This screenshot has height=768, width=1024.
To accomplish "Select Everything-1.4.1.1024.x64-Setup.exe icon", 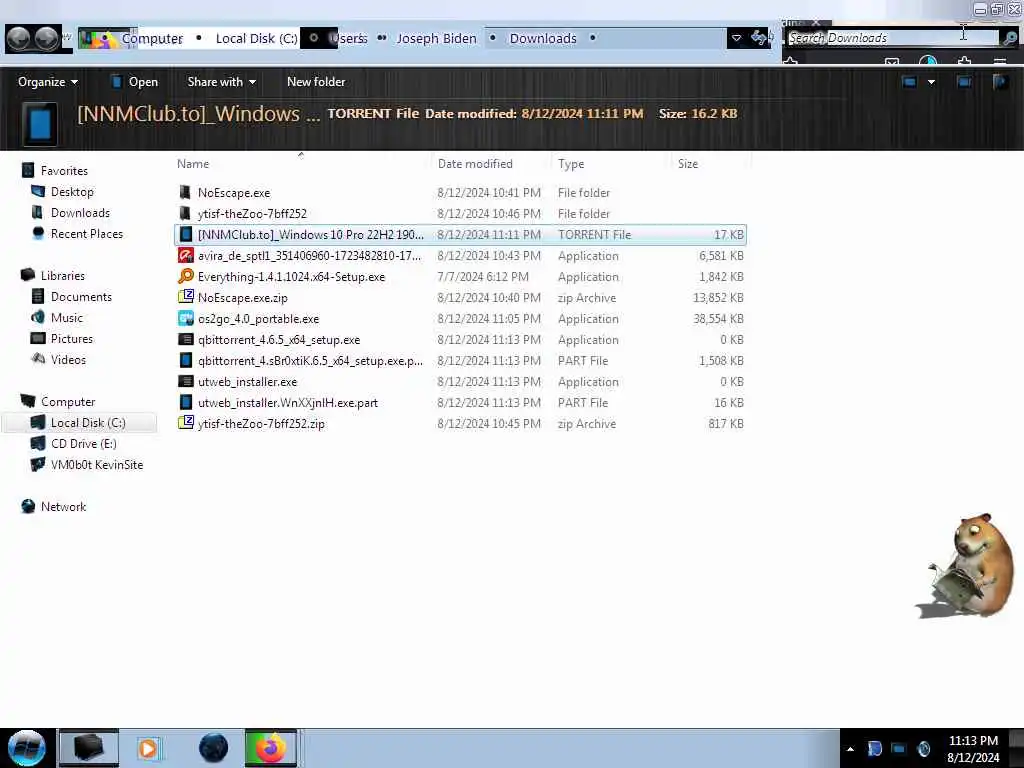I will click(185, 276).
